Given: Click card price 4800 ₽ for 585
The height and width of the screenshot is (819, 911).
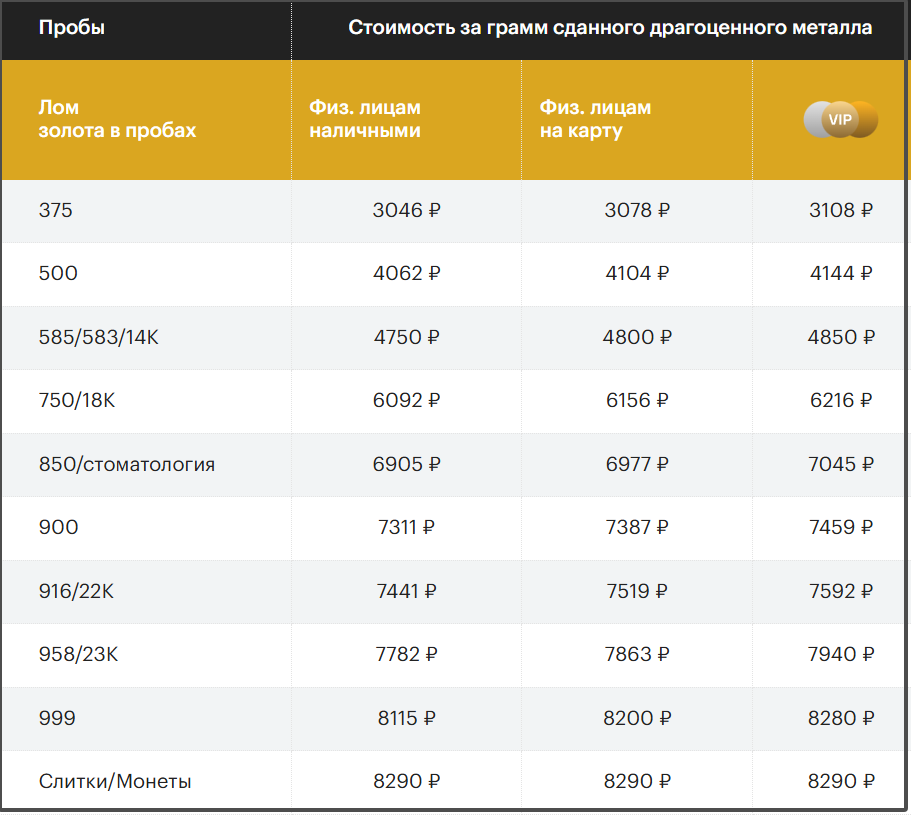Looking at the screenshot, I should [637, 338].
